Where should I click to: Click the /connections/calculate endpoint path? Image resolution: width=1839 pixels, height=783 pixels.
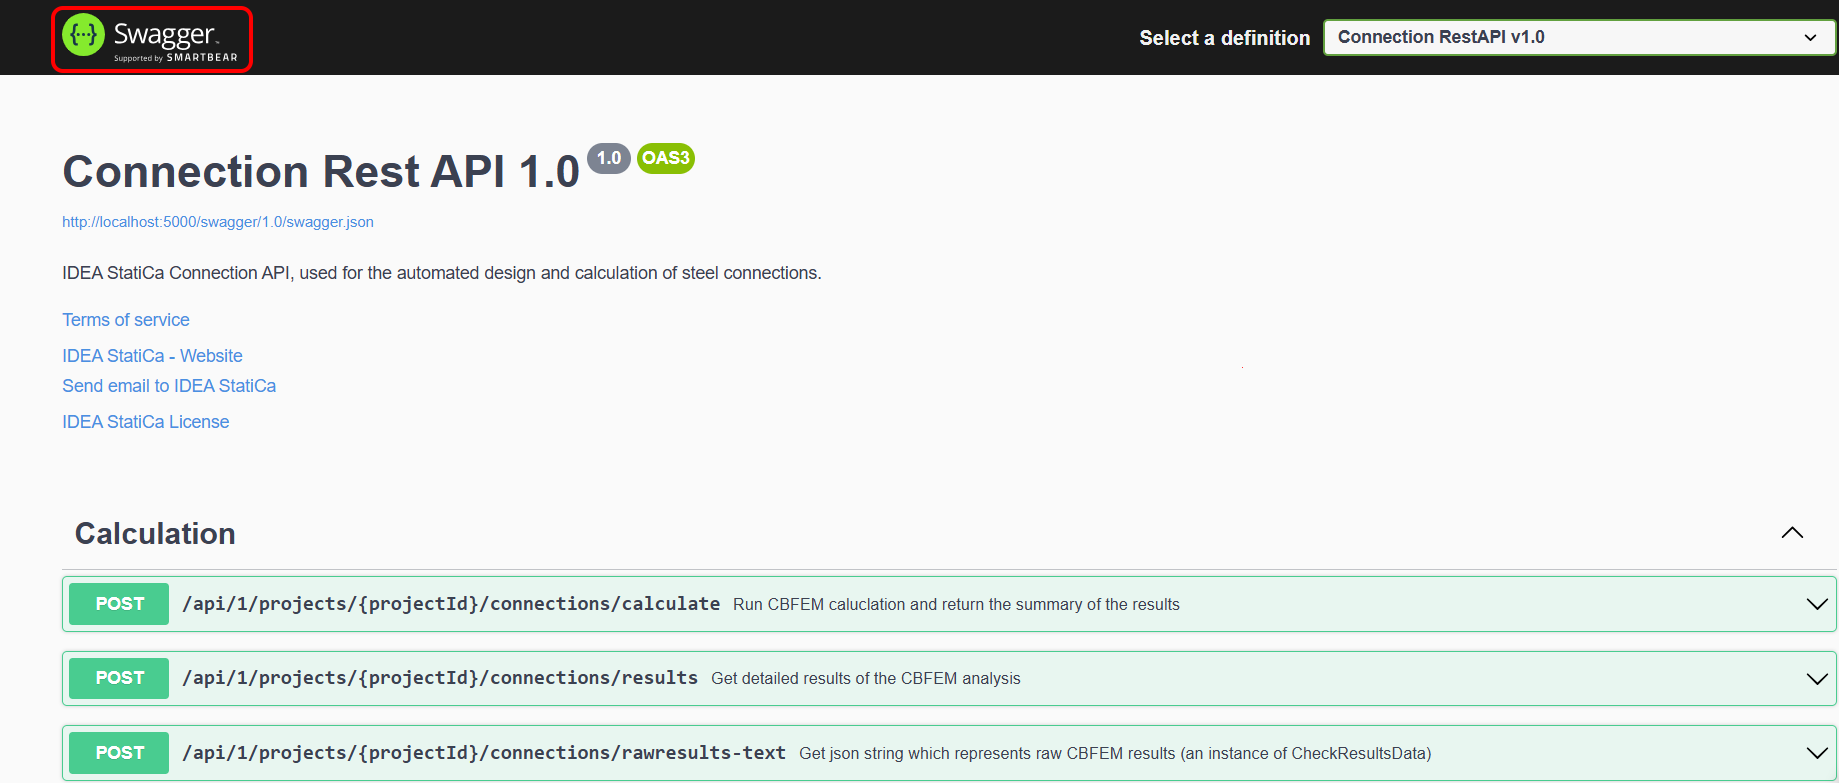click(x=451, y=604)
